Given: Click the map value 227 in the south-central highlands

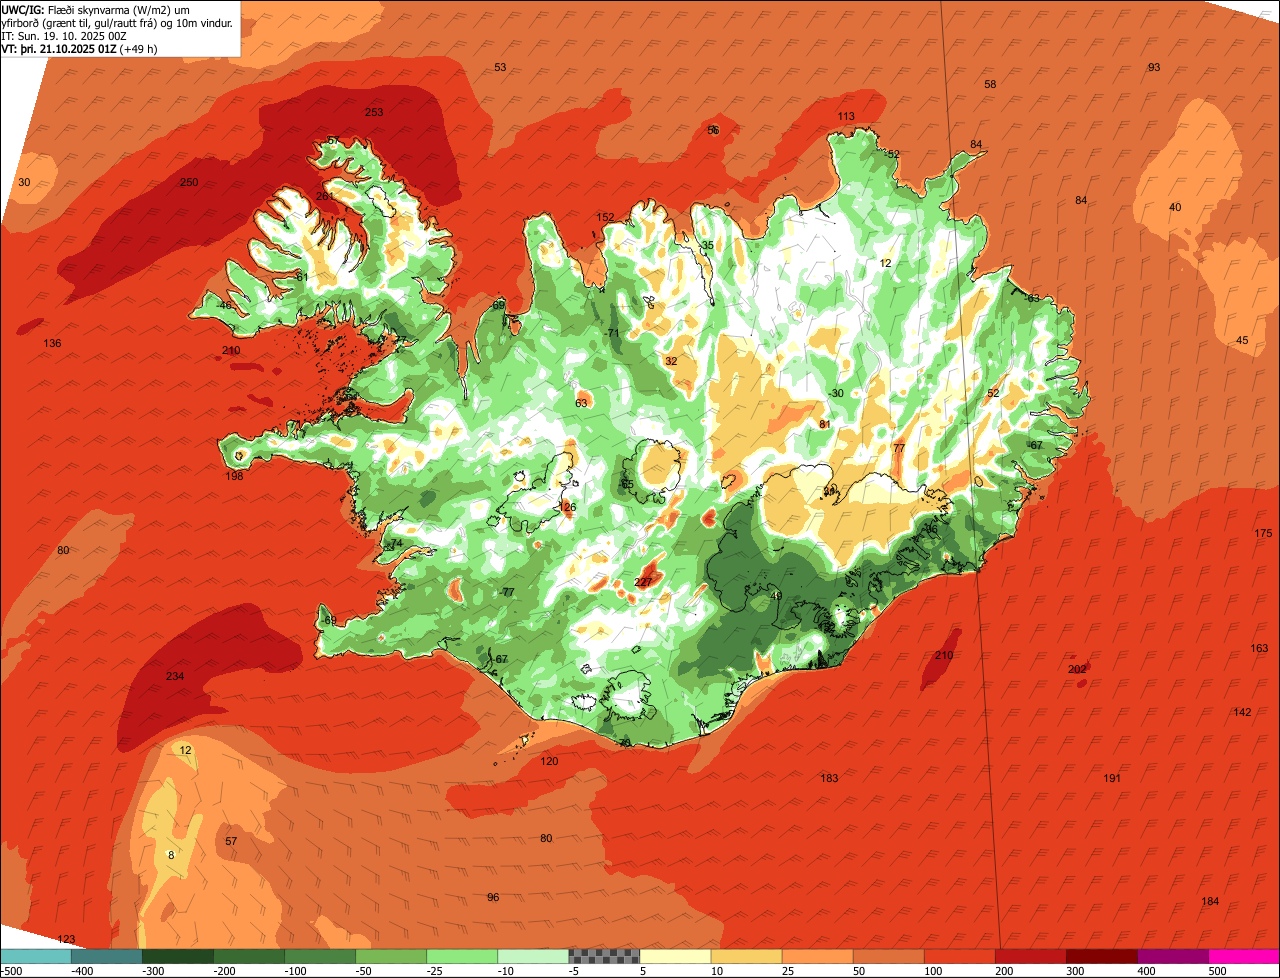Looking at the screenshot, I should [x=643, y=582].
